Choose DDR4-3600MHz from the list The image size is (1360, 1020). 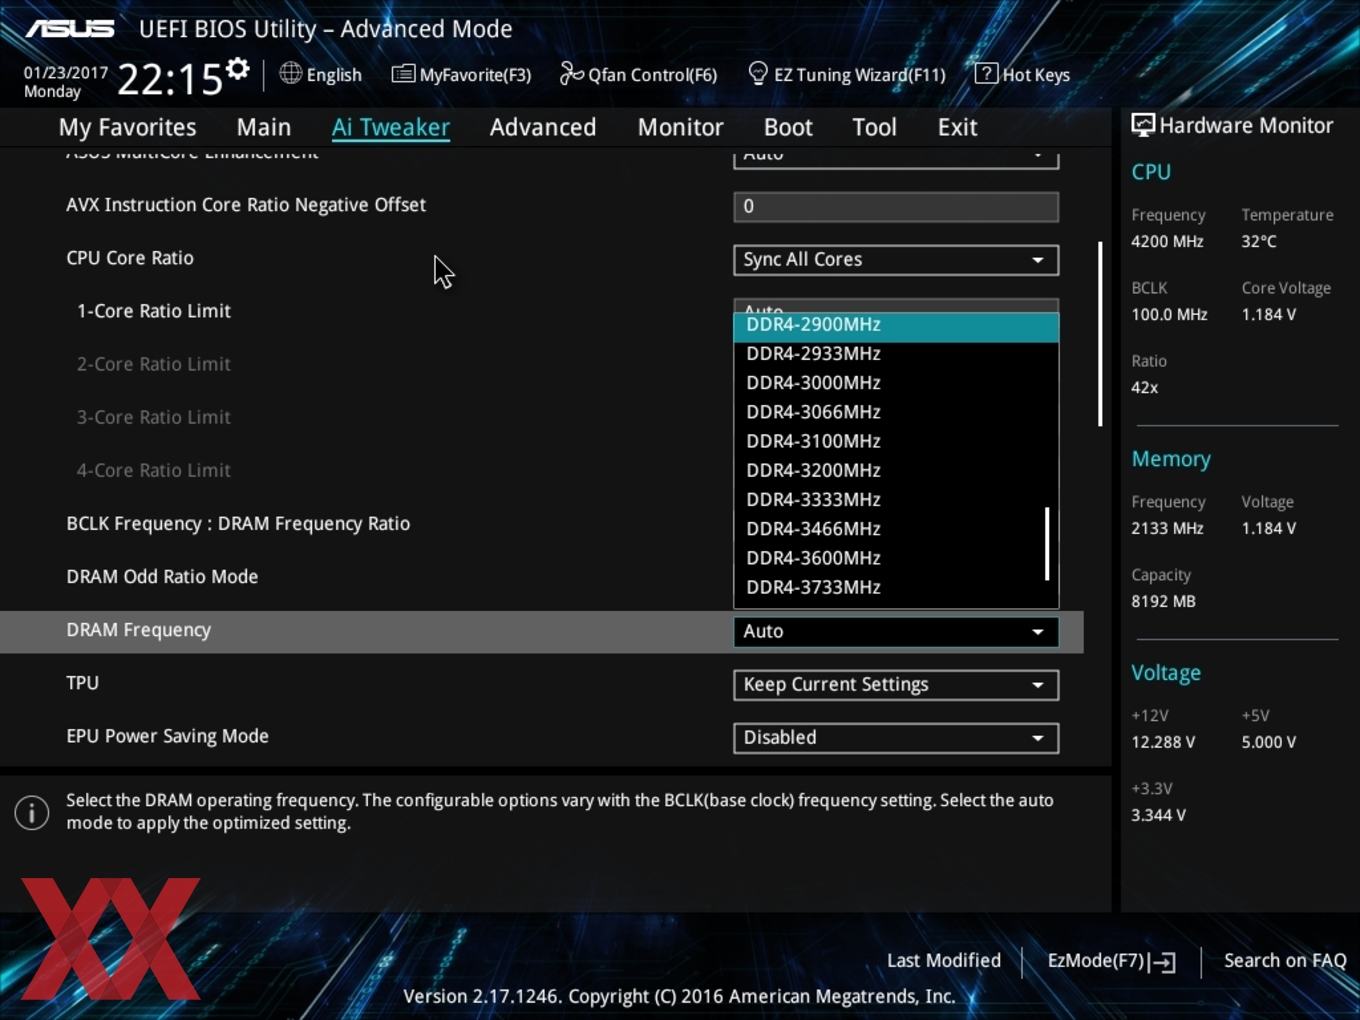tap(896, 558)
